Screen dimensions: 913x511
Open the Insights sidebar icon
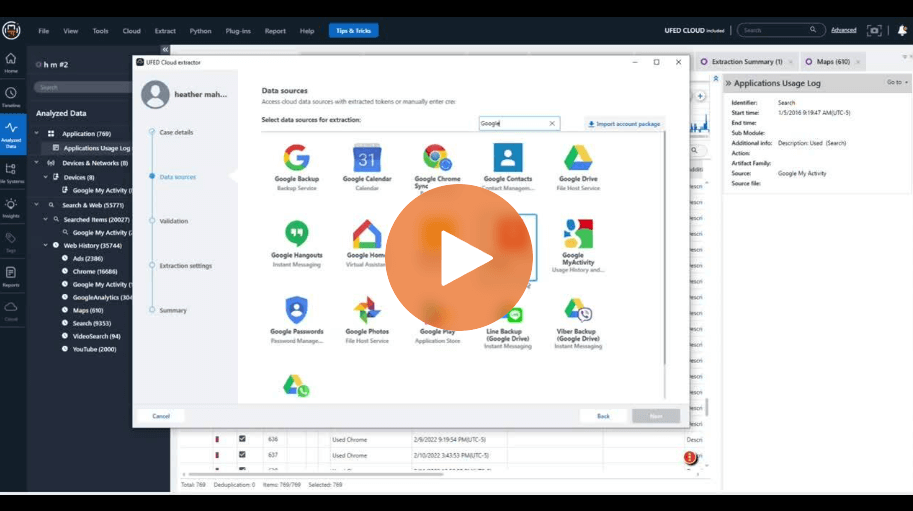pos(11,208)
